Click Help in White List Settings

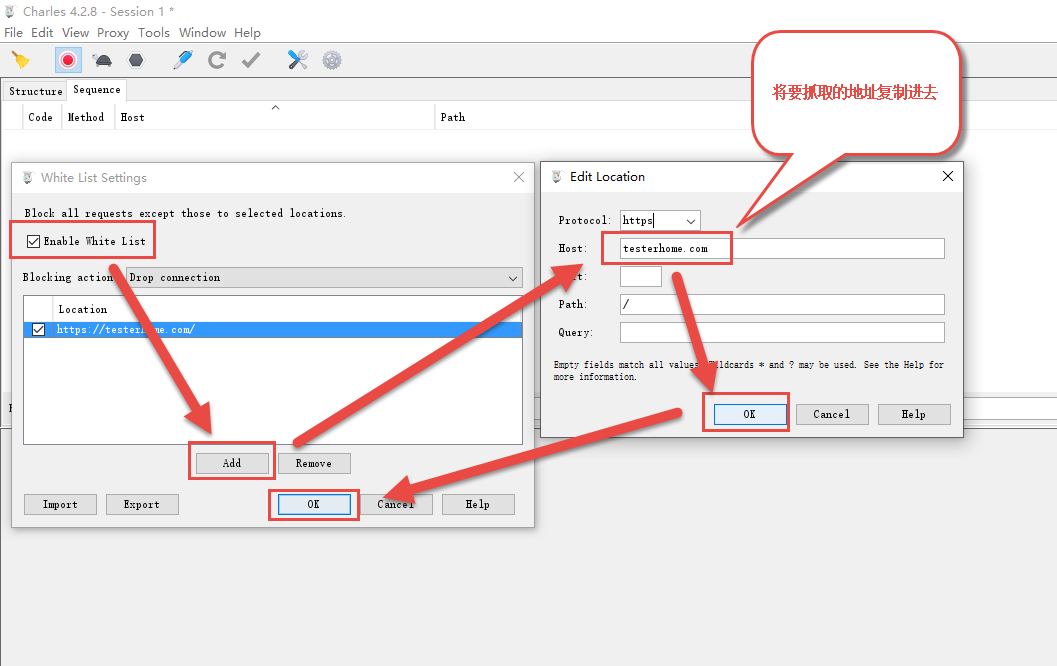click(478, 504)
